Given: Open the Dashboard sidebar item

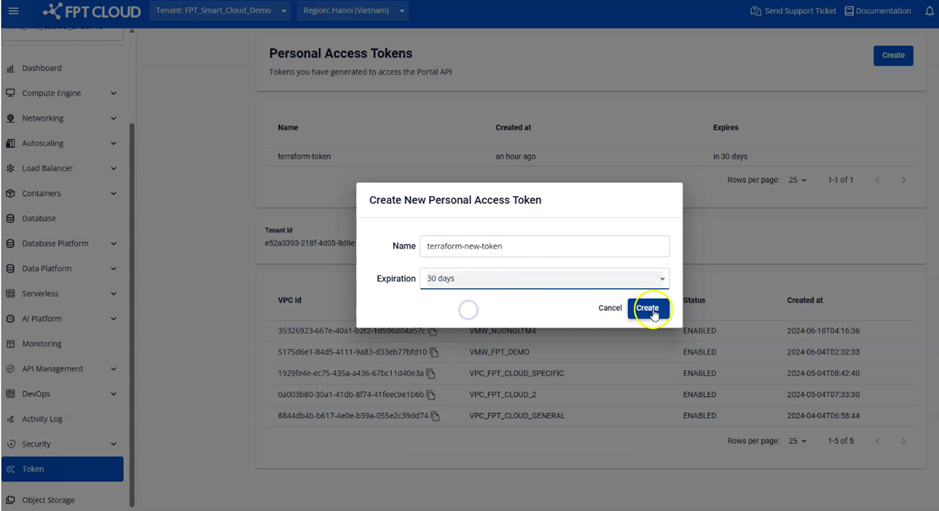Looking at the screenshot, I should point(42,68).
